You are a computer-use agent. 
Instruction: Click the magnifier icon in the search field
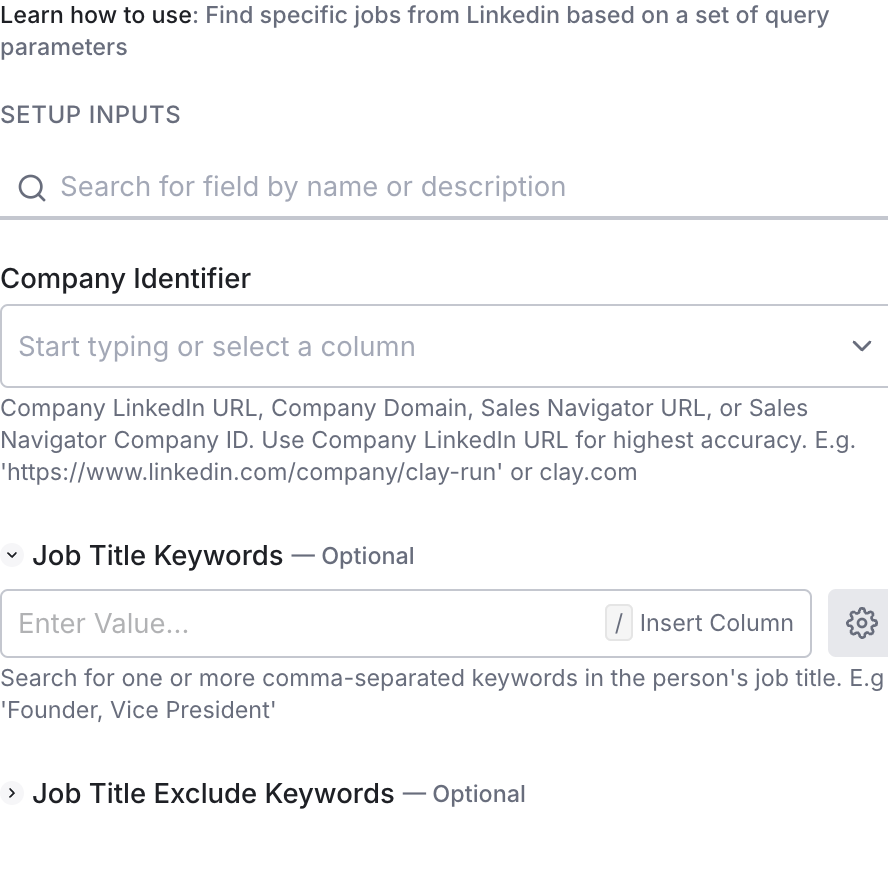32,188
